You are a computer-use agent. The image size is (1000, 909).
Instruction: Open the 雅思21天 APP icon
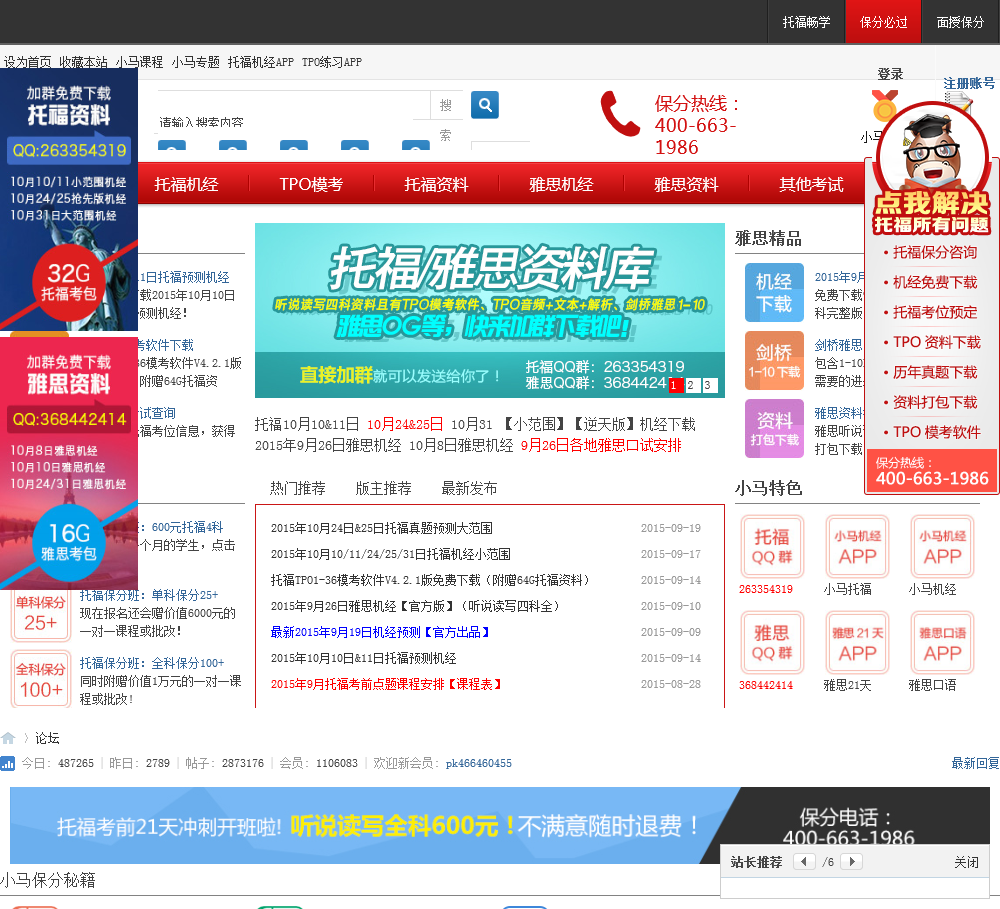[x=857, y=642]
